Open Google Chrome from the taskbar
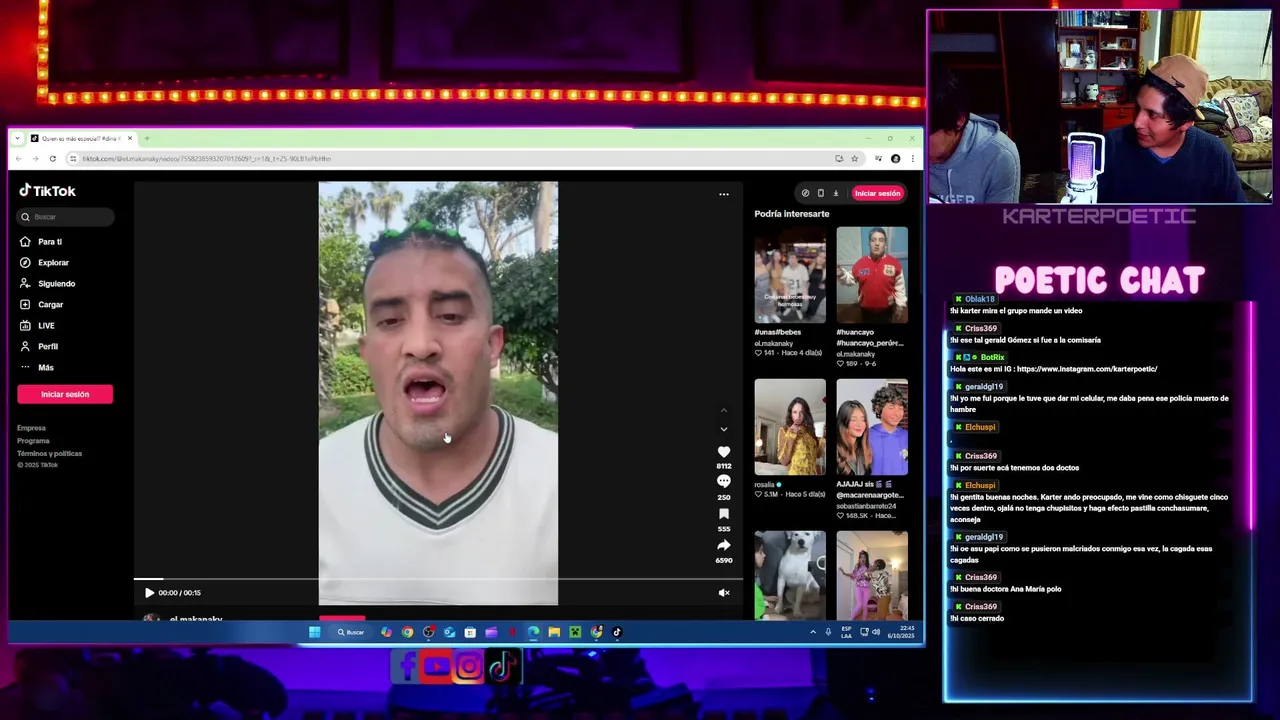Image resolution: width=1280 pixels, height=720 pixels. 407,632
